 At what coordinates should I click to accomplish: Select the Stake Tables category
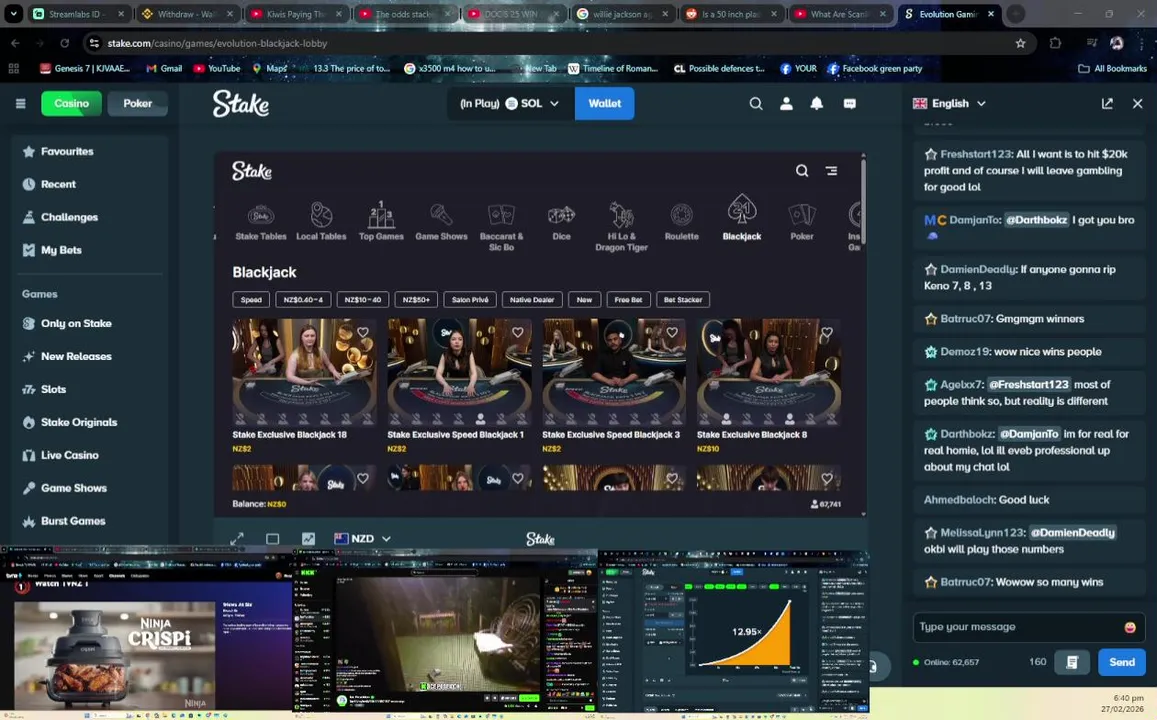coord(260,221)
